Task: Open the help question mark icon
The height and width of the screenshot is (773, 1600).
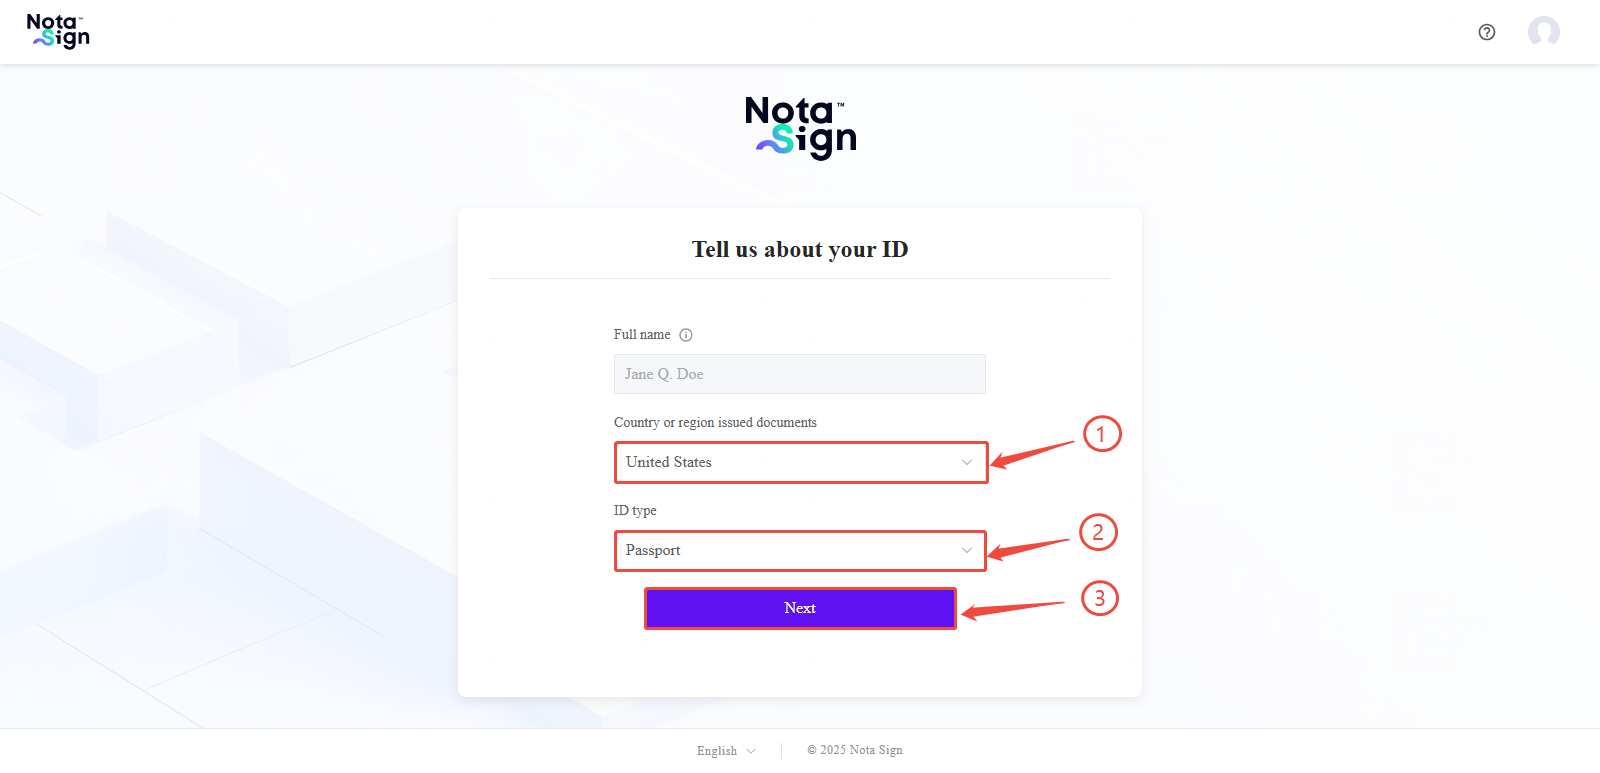Action: point(1487,32)
